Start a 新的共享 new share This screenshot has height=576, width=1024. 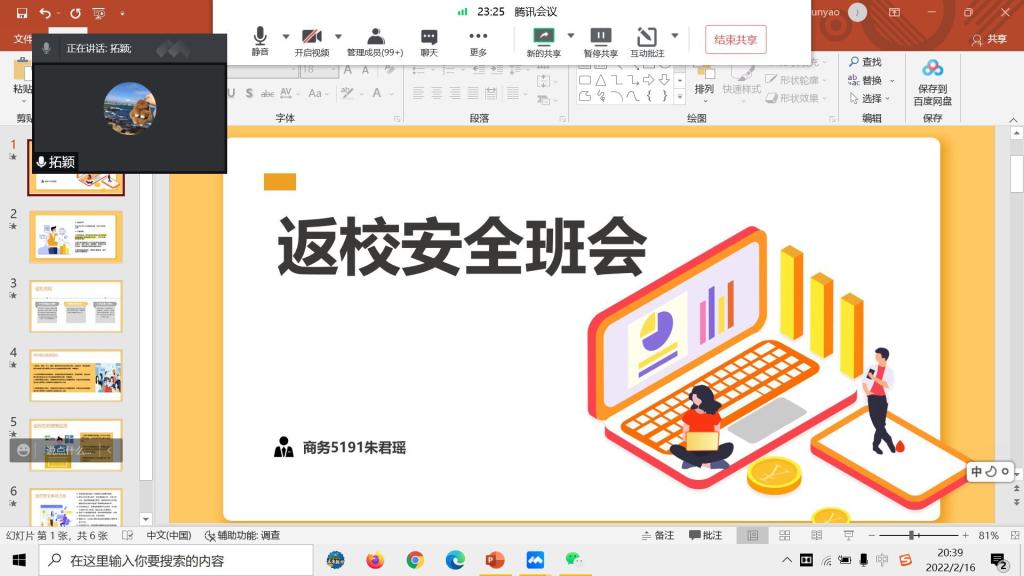click(x=544, y=40)
